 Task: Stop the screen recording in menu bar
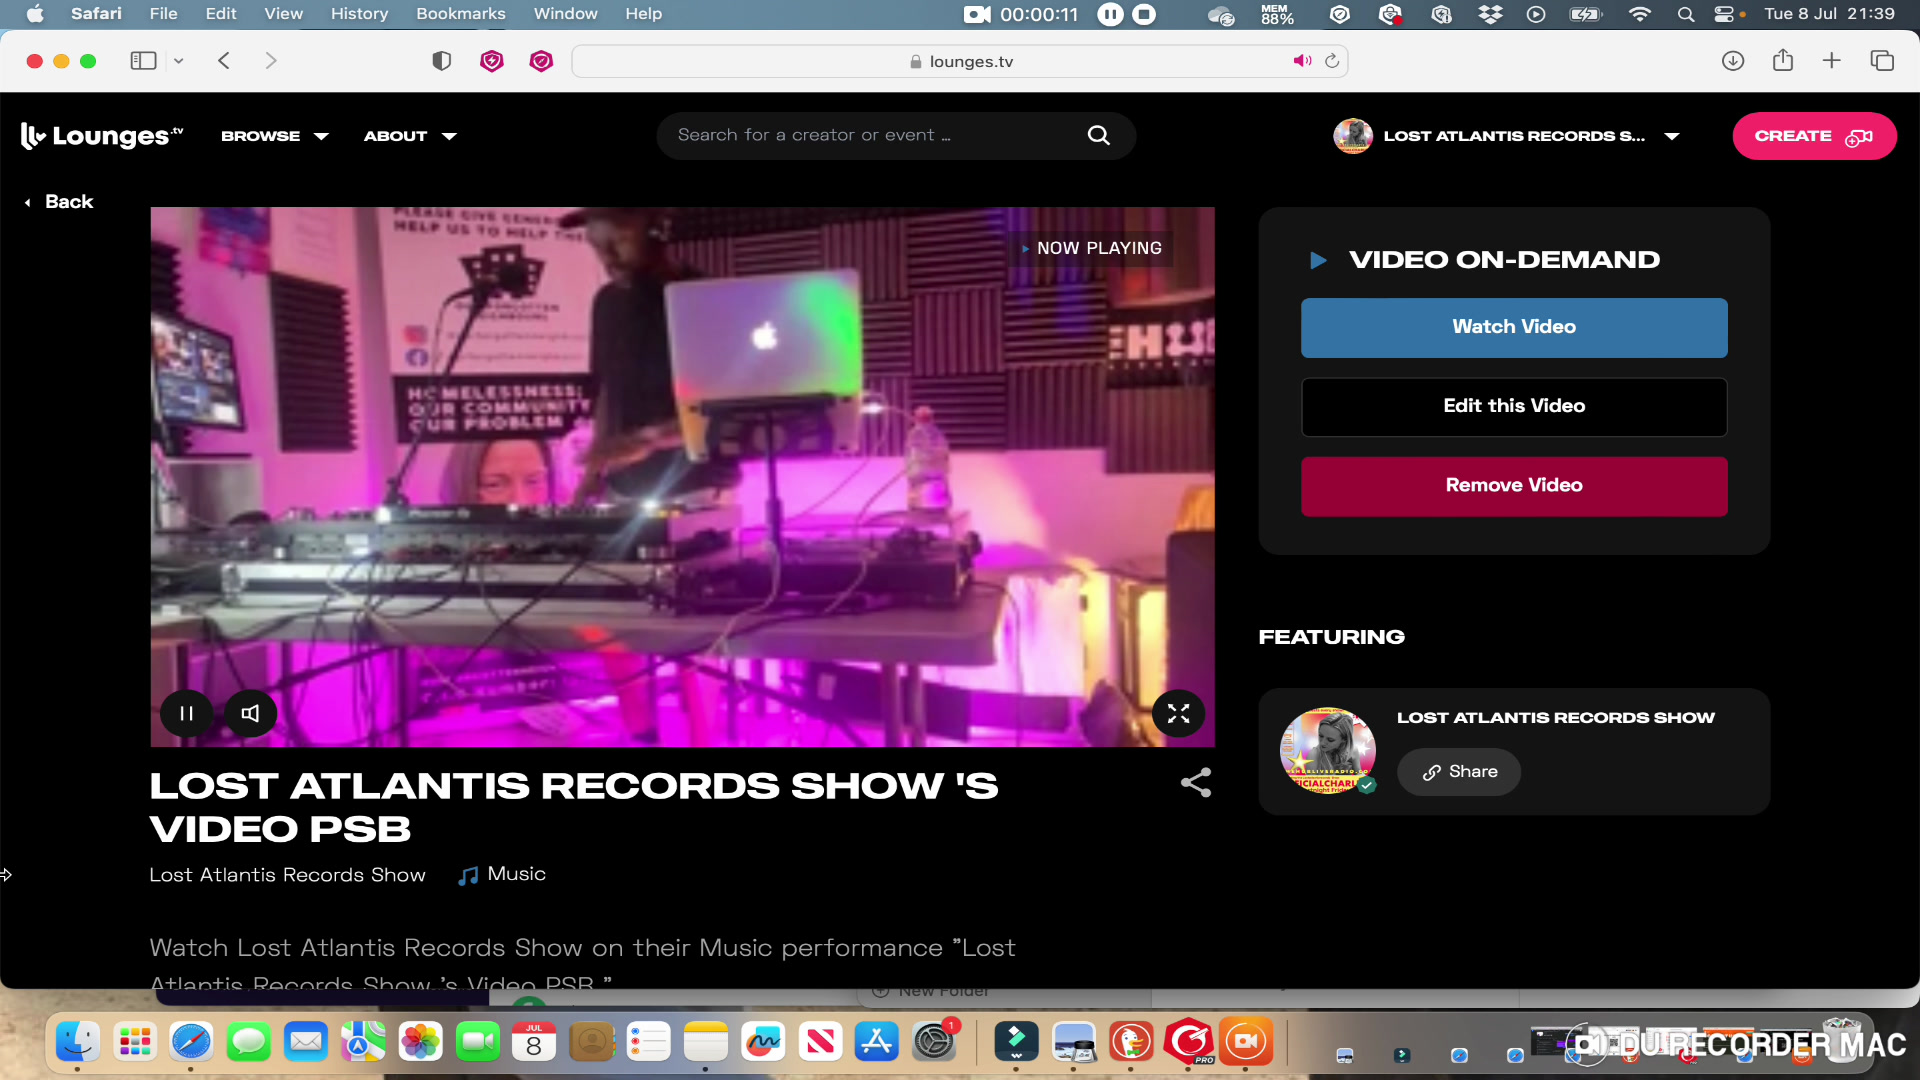point(1145,14)
